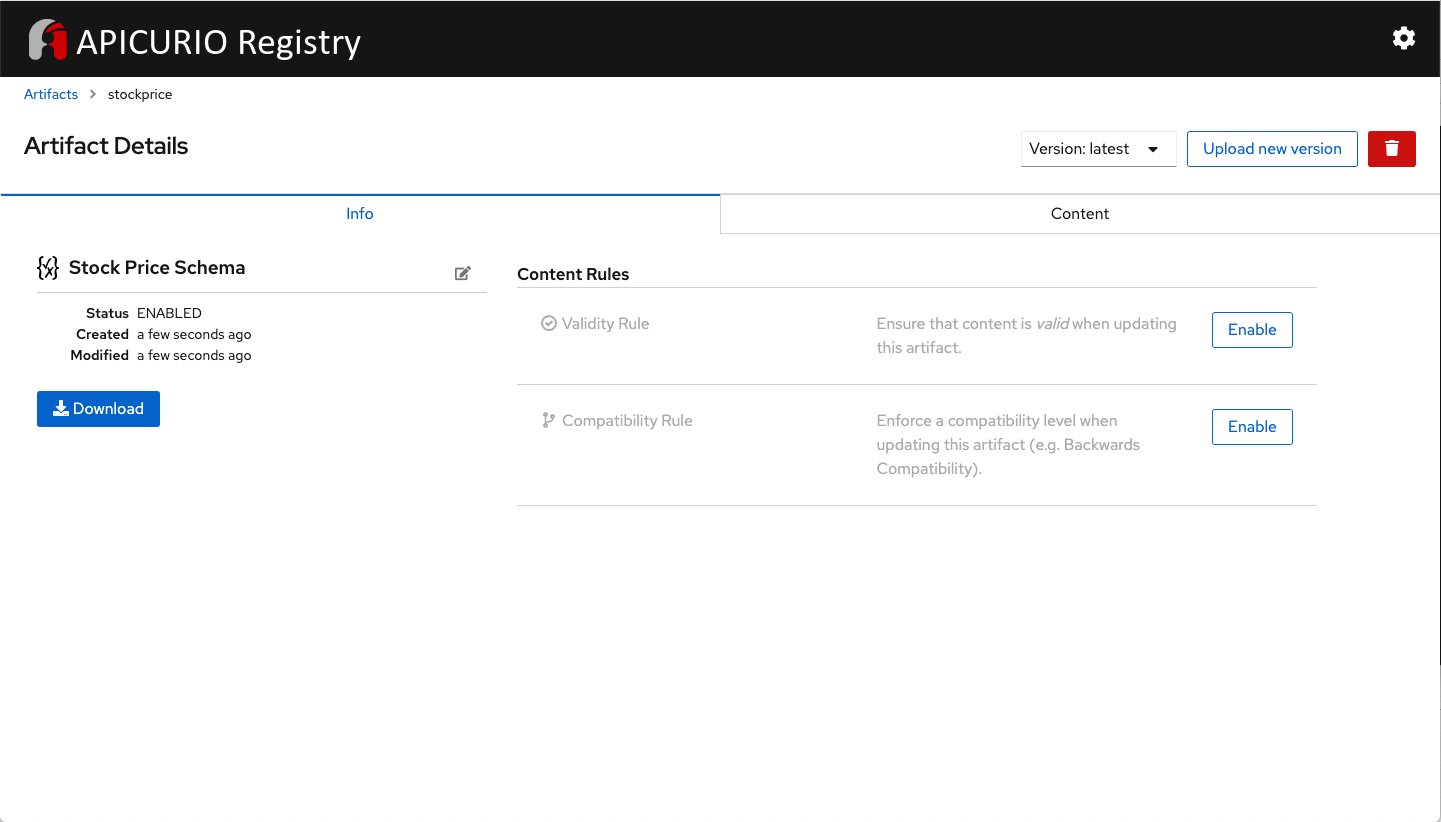
Task: Click the breadcrumb chevron separator
Action: pos(93,94)
